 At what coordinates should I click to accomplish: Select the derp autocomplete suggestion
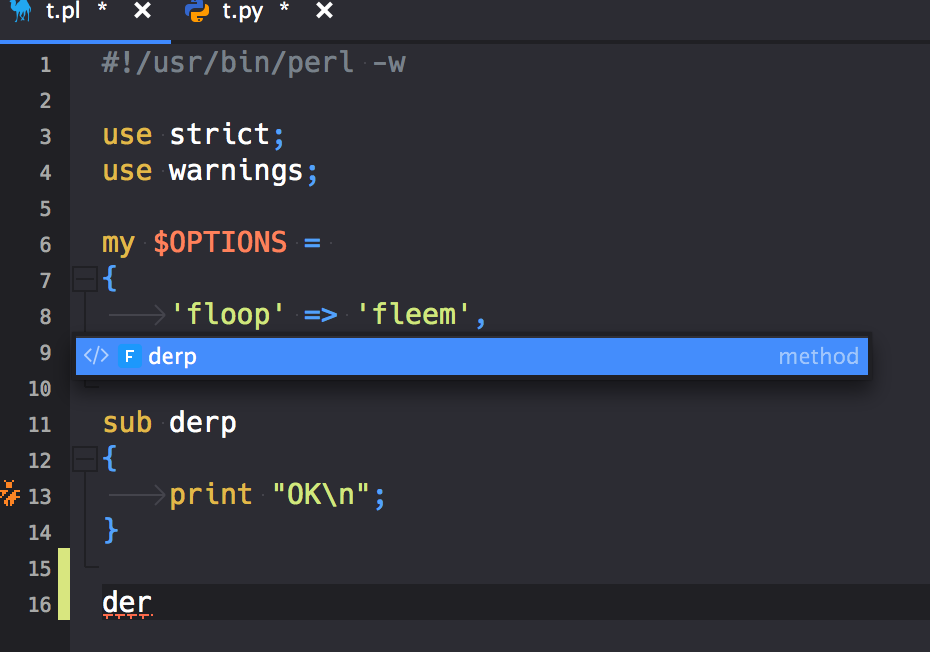(x=172, y=355)
